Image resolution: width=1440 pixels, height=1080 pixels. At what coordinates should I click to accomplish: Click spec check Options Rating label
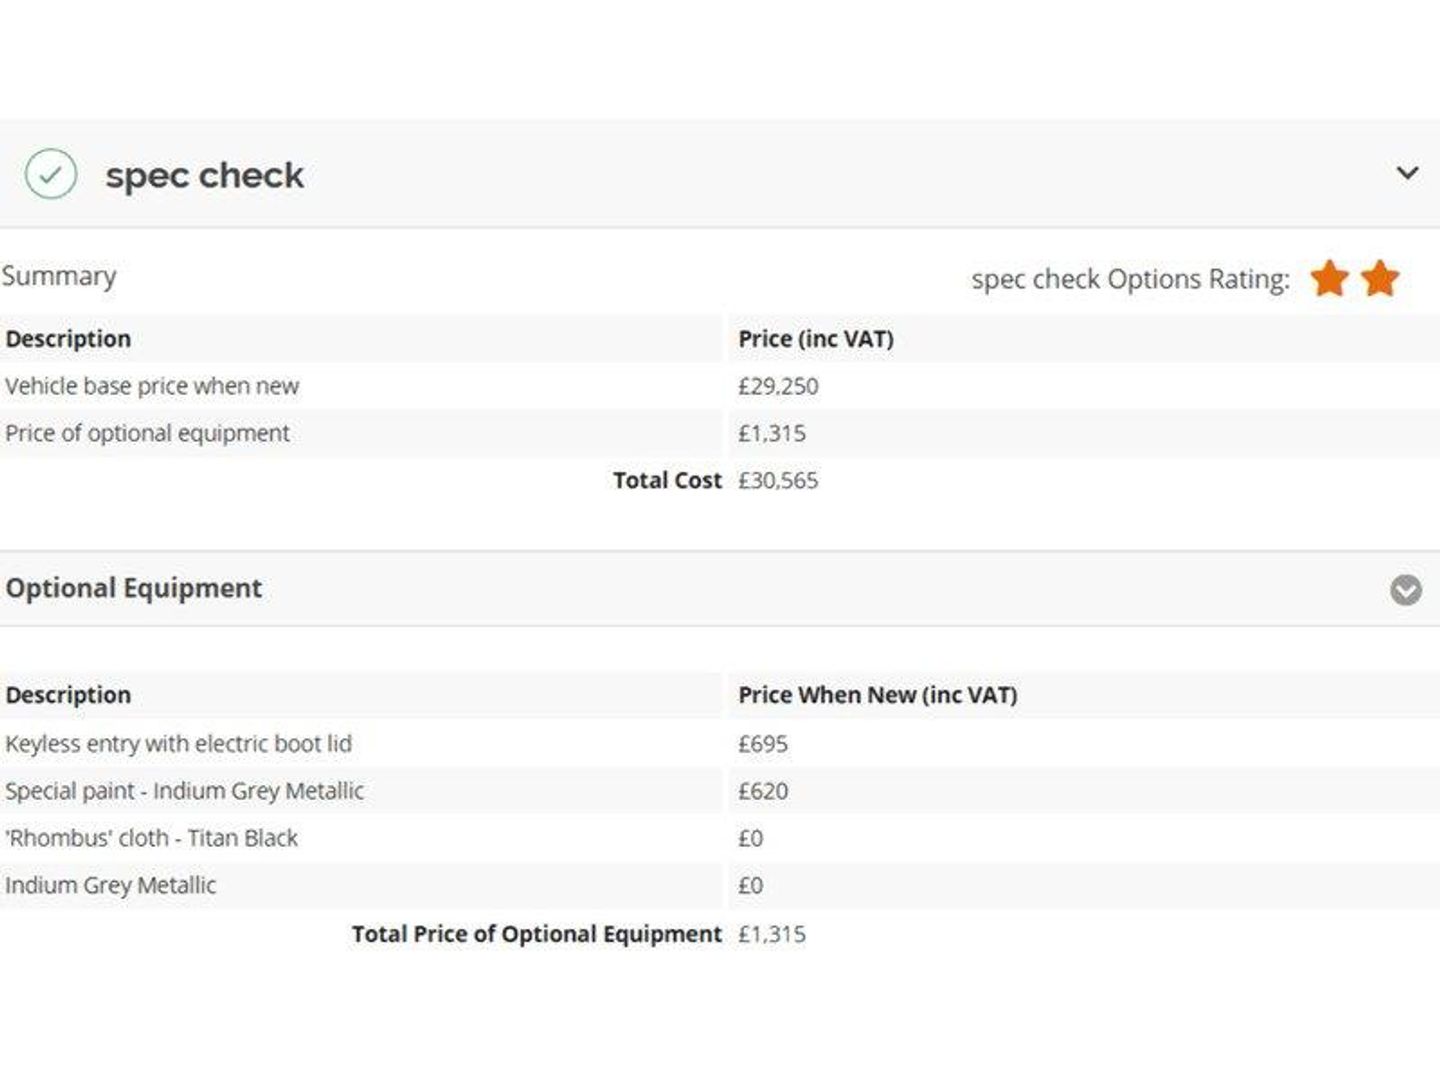[x=1130, y=279]
